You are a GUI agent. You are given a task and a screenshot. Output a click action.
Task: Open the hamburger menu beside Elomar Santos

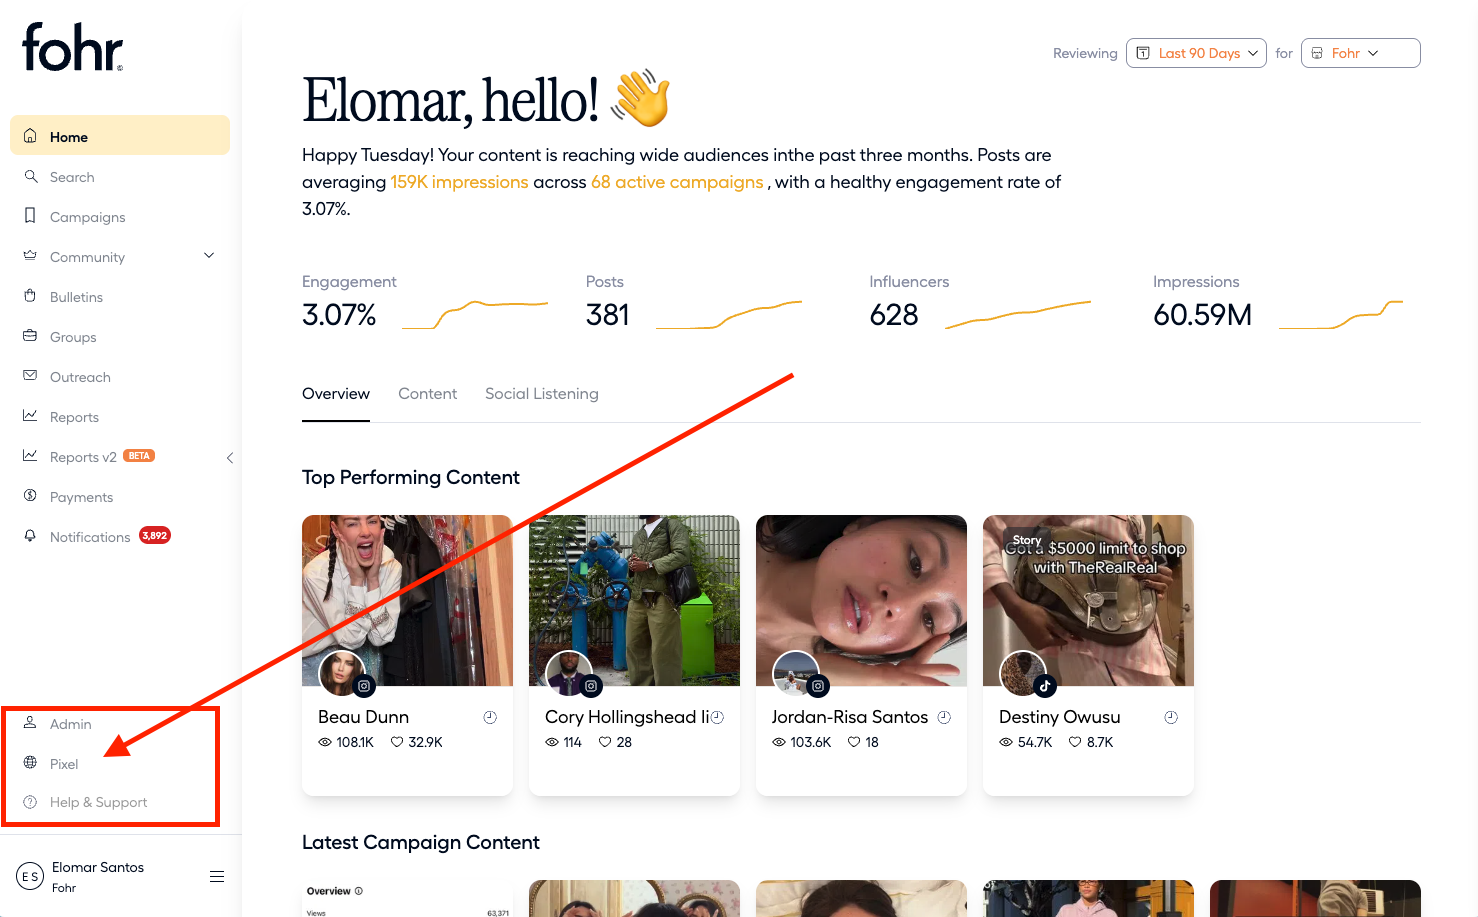(217, 877)
